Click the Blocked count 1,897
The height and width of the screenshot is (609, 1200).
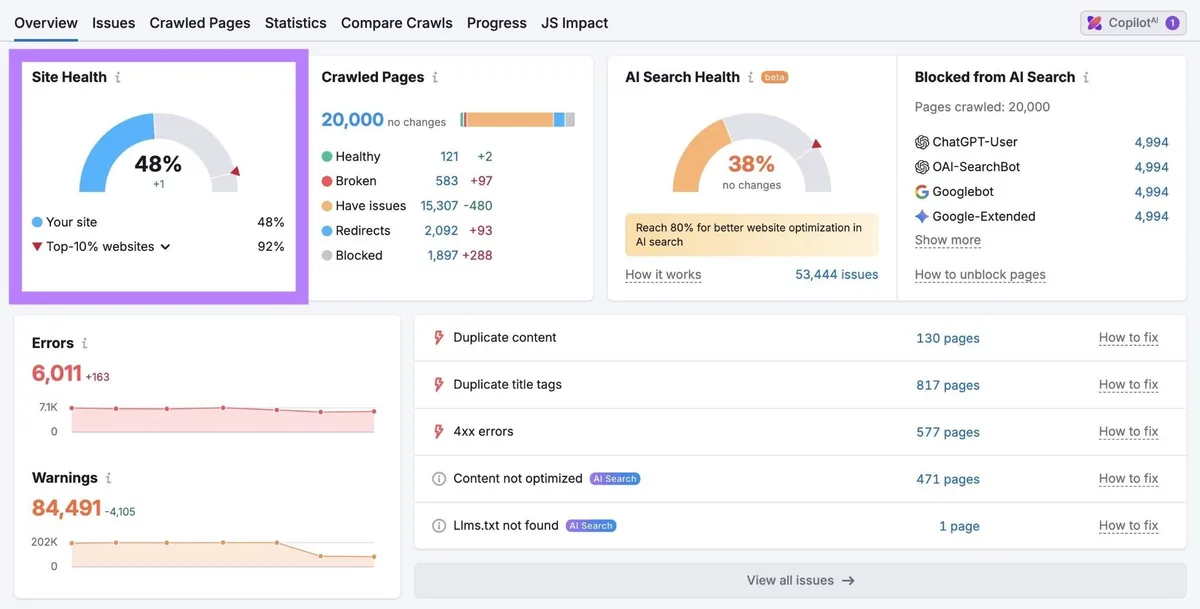443,255
